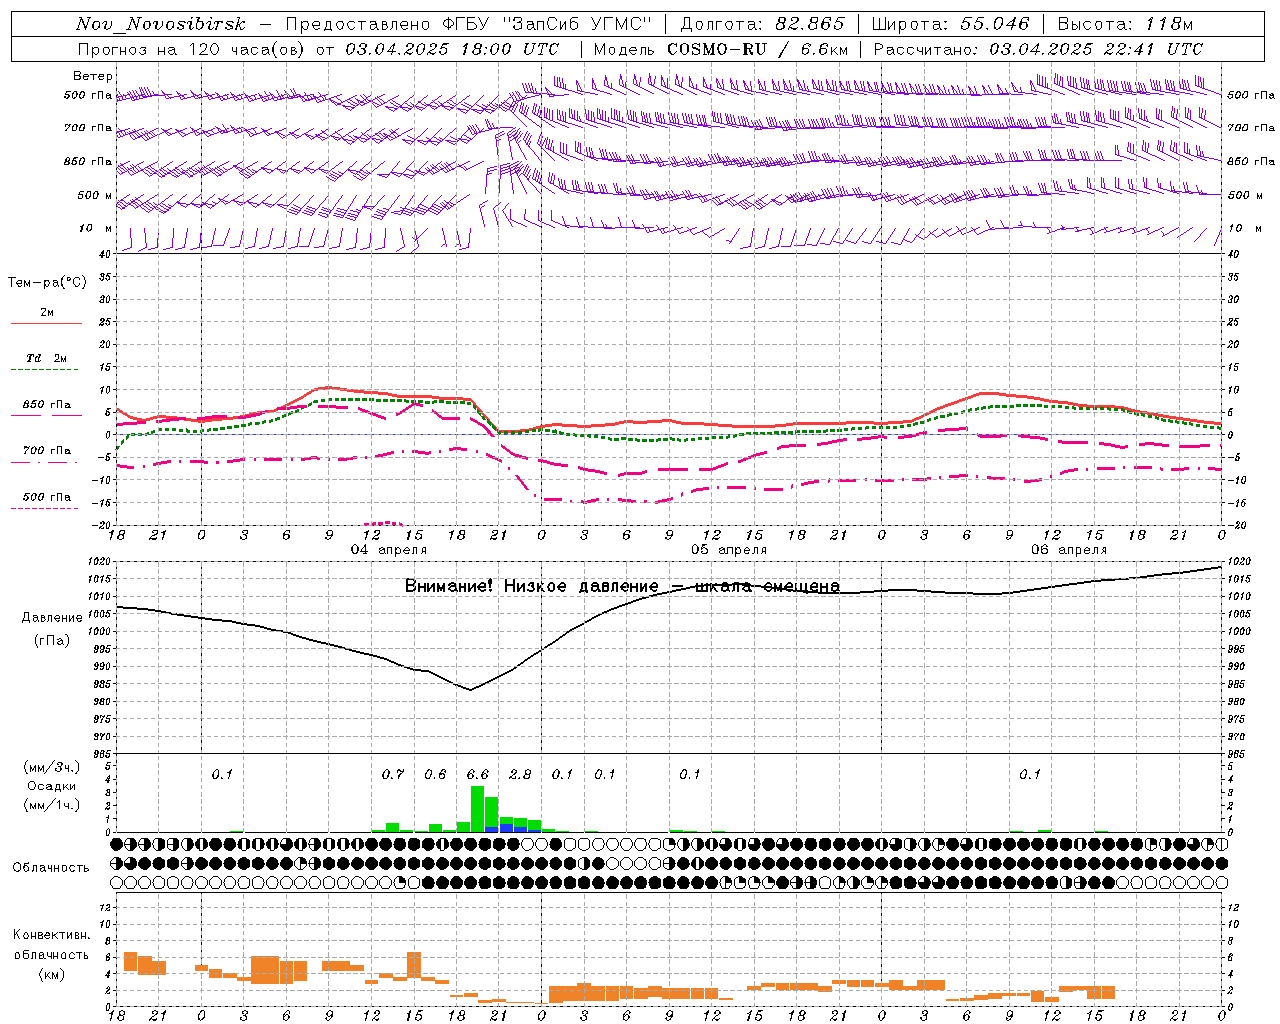Click the '700 гПа' temperature legend entry
1280x1024 pixels.
pos(47,450)
